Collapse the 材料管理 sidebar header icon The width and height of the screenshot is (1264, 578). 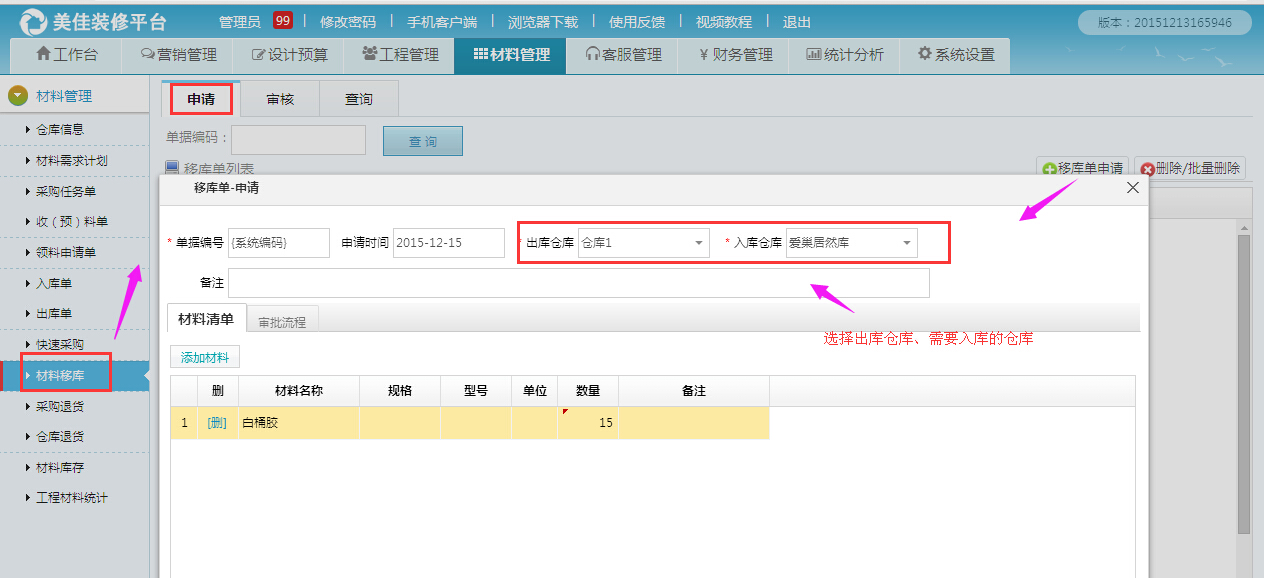coord(17,96)
